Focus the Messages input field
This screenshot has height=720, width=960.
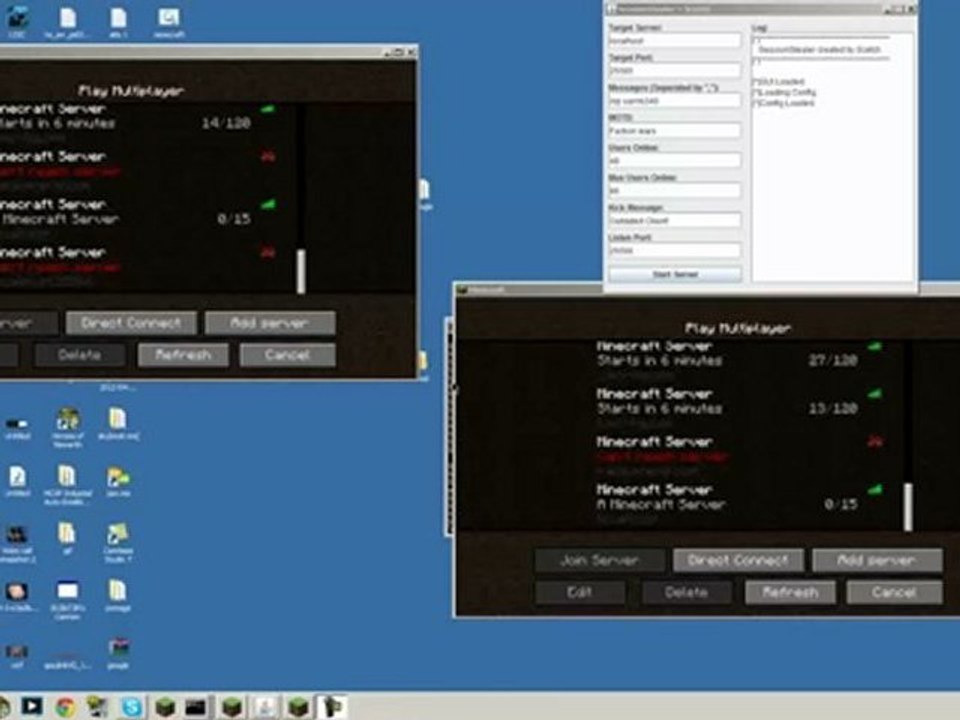click(x=675, y=100)
